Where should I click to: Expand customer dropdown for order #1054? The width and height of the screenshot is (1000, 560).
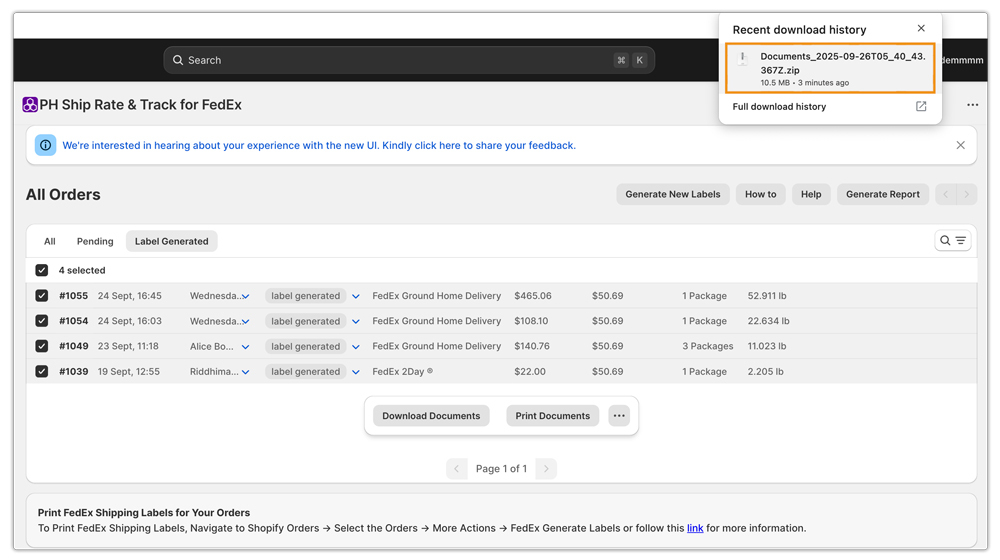[246, 321]
